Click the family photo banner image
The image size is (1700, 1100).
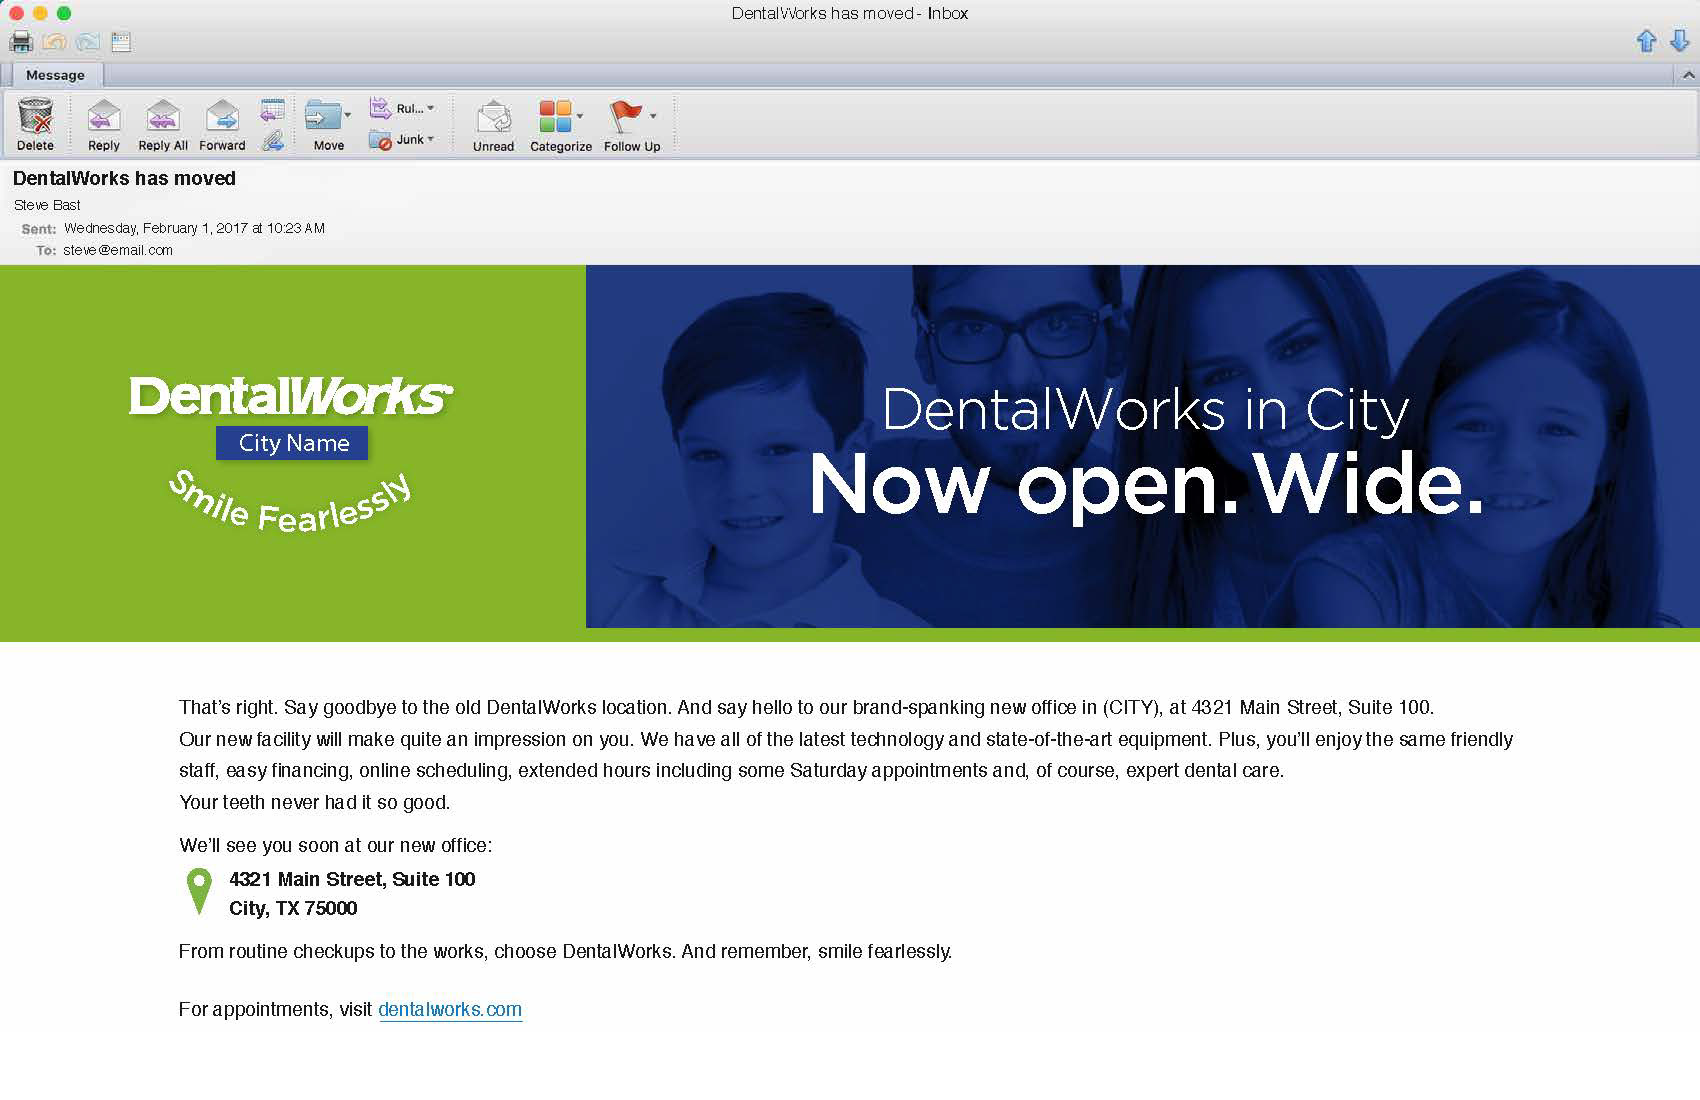coord(1142,446)
